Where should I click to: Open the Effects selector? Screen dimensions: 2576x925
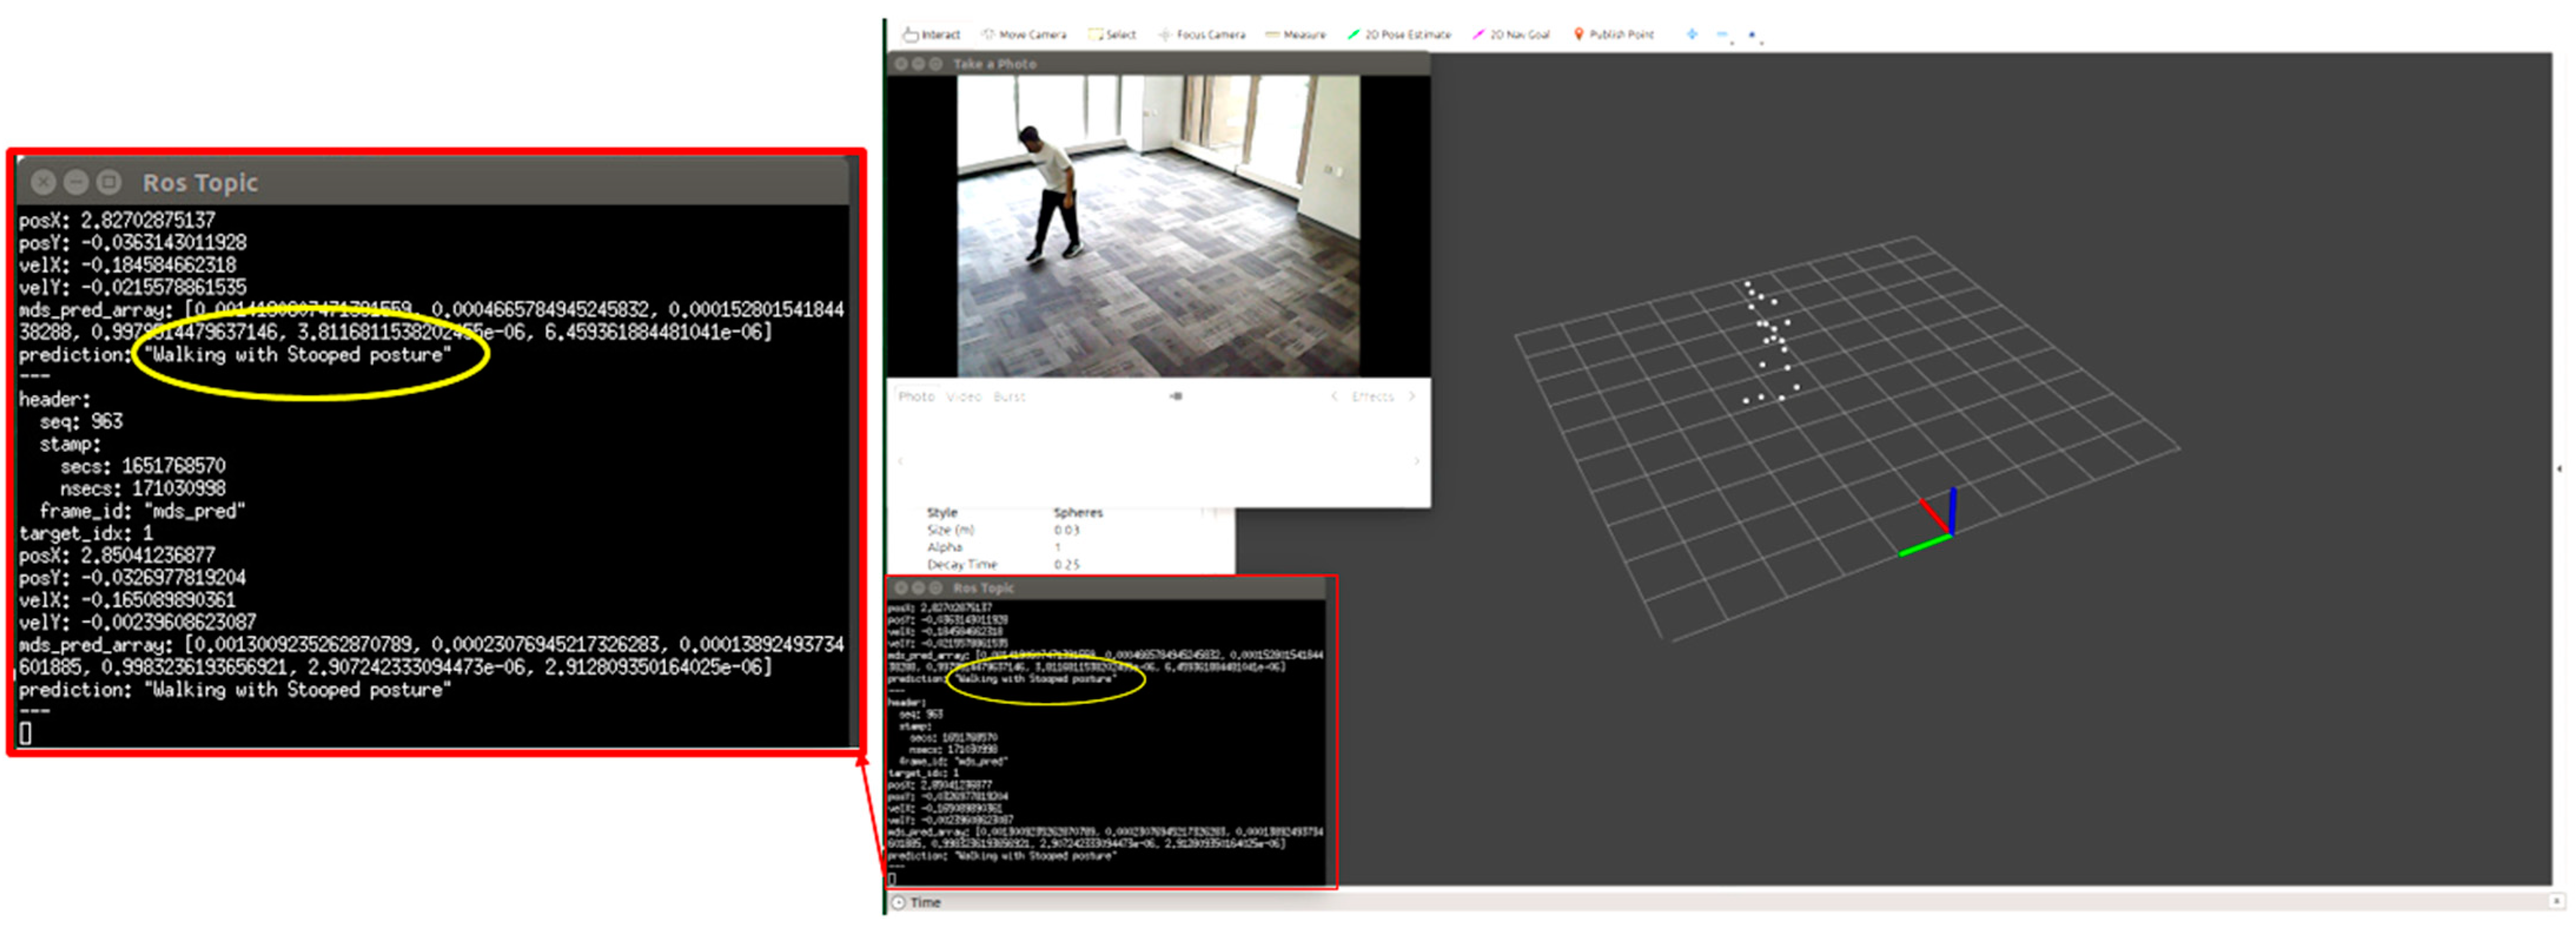pyautogui.click(x=1372, y=397)
